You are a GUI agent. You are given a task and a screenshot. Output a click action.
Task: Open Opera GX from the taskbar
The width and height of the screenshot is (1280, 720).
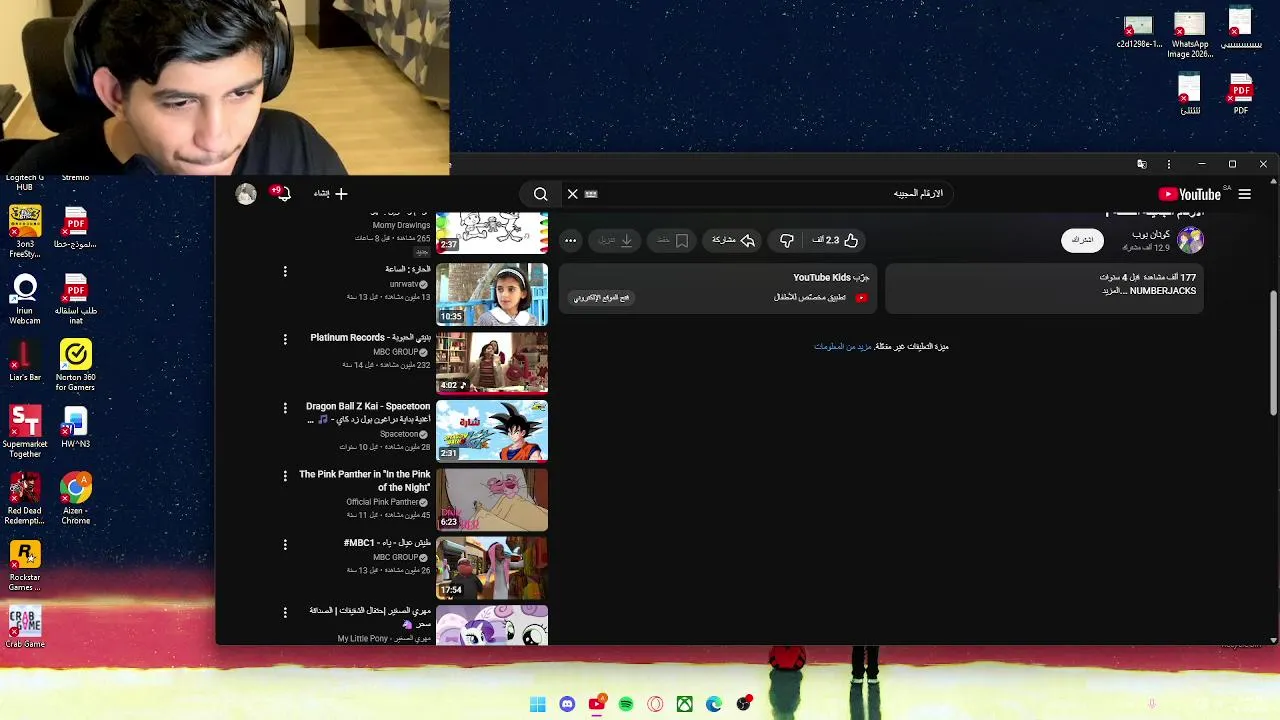pyautogui.click(x=655, y=704)
